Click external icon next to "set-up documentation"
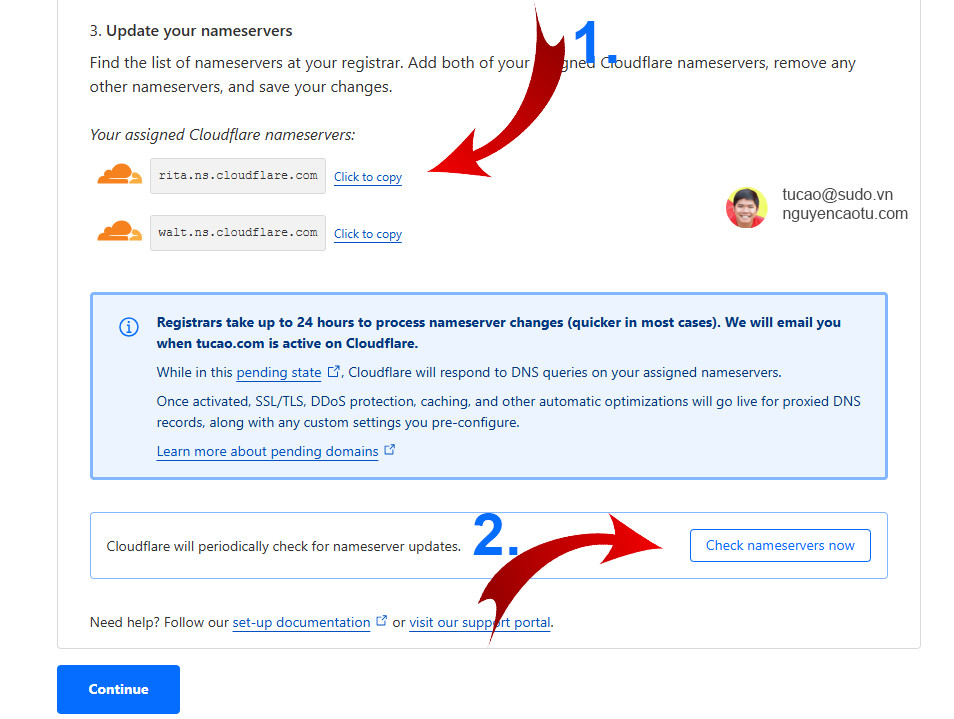Viewport: 954px width, 719px height. (382, 621)
